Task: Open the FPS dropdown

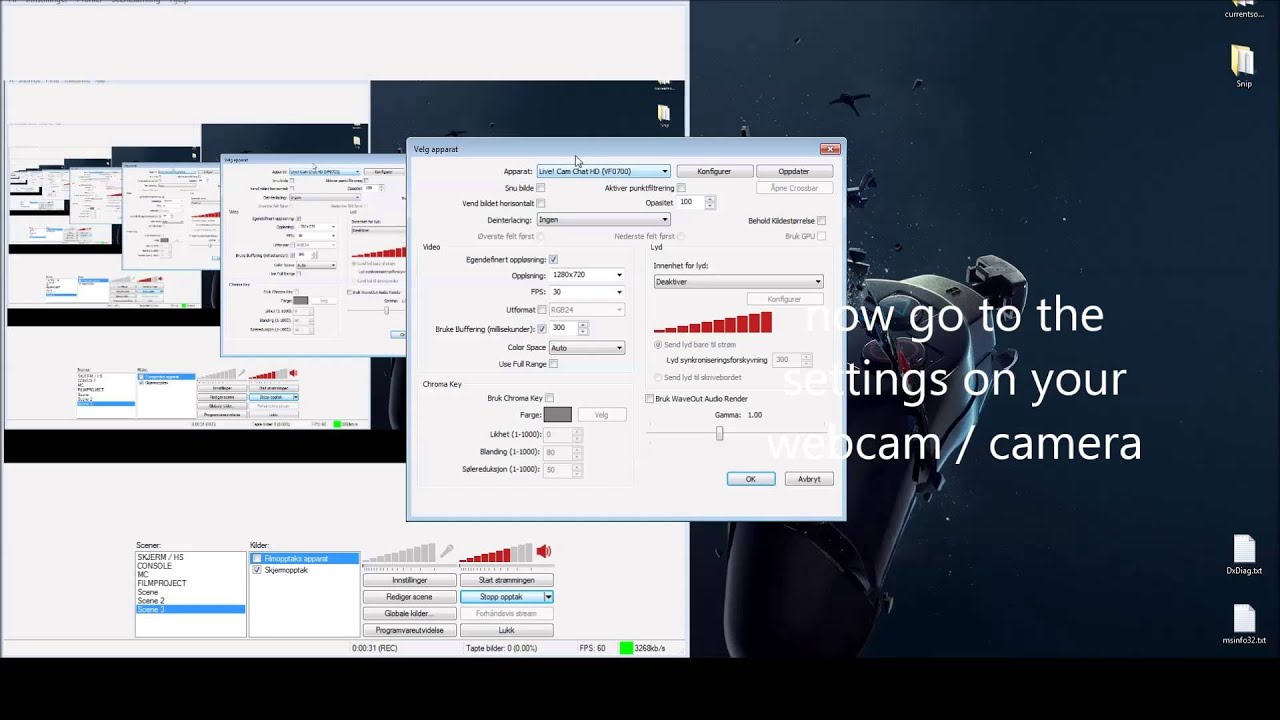Action: tap(587, 292)
